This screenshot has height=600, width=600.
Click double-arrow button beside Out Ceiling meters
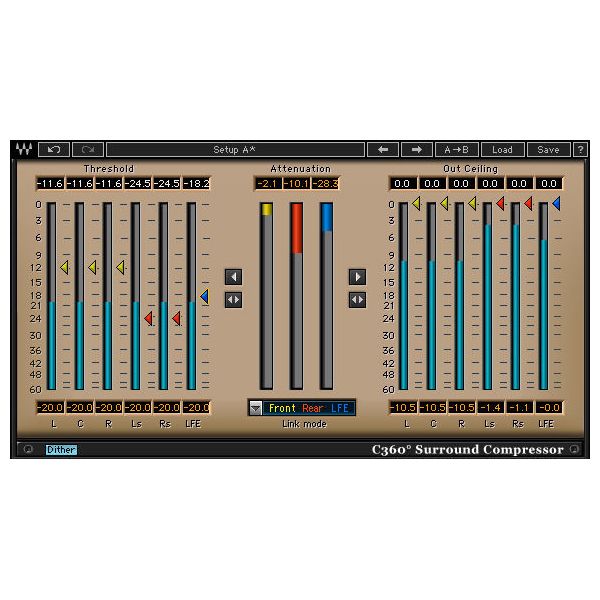(357, 300)
